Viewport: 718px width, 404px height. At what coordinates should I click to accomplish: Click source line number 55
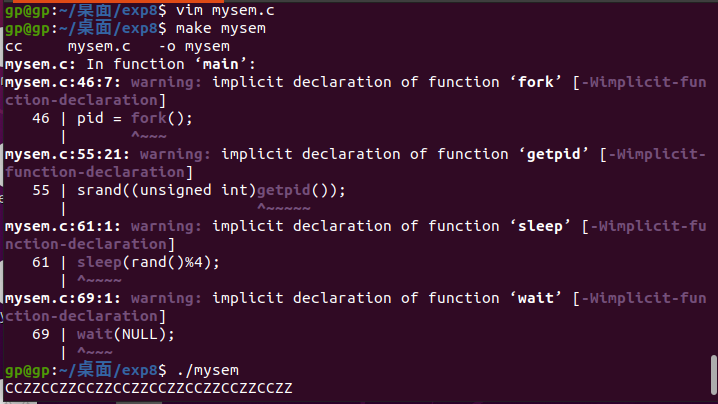41,190
